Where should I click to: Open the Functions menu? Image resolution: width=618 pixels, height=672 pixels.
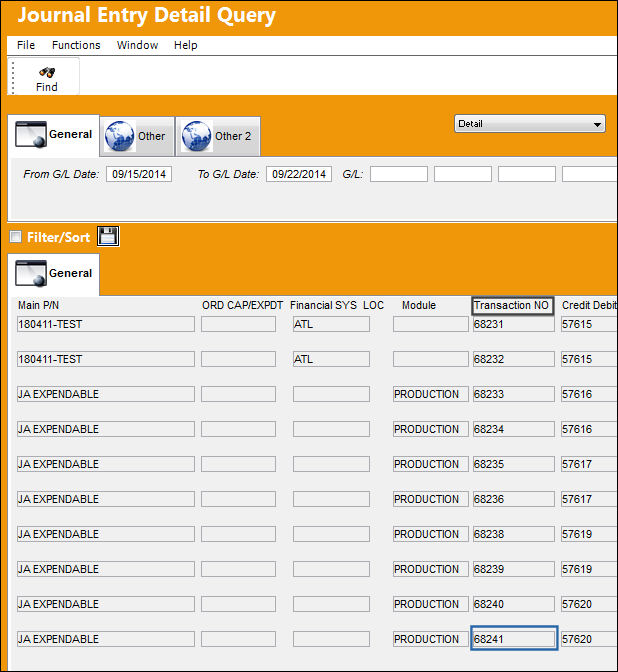coord(76,45)
